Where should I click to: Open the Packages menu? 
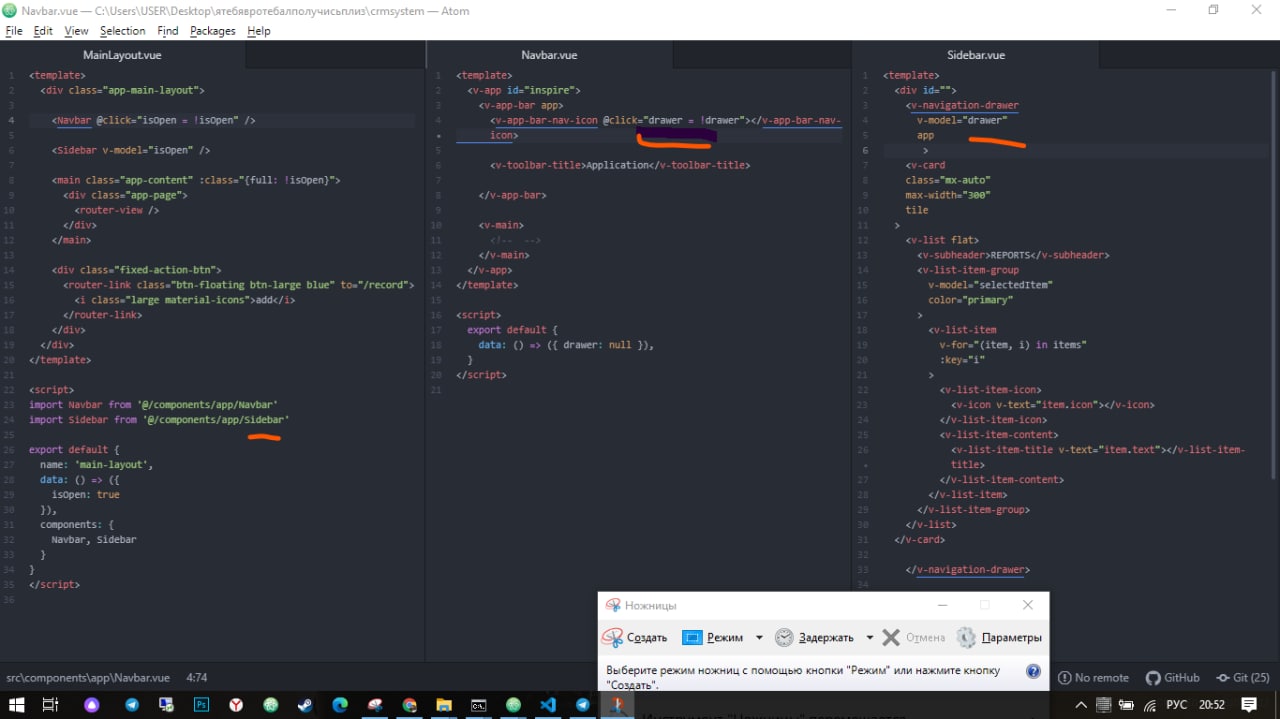click(213, 31)
